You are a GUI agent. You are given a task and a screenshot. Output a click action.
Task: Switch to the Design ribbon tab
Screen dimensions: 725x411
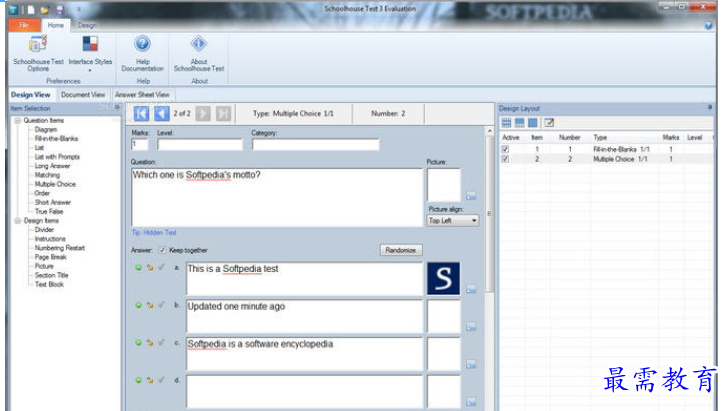(x=87, y=25)
